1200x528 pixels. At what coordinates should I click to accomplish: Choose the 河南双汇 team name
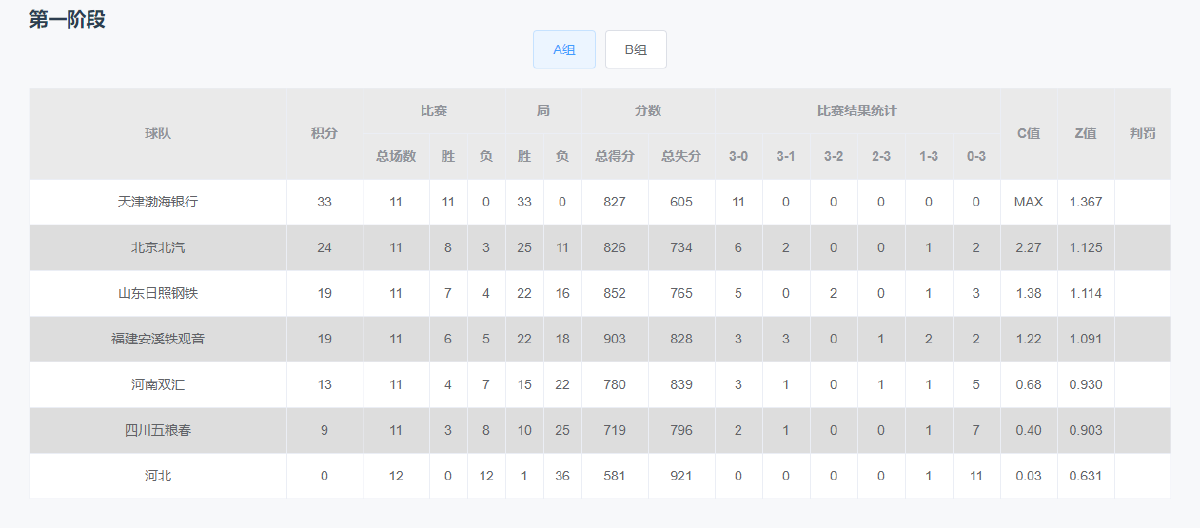point(158,385)
